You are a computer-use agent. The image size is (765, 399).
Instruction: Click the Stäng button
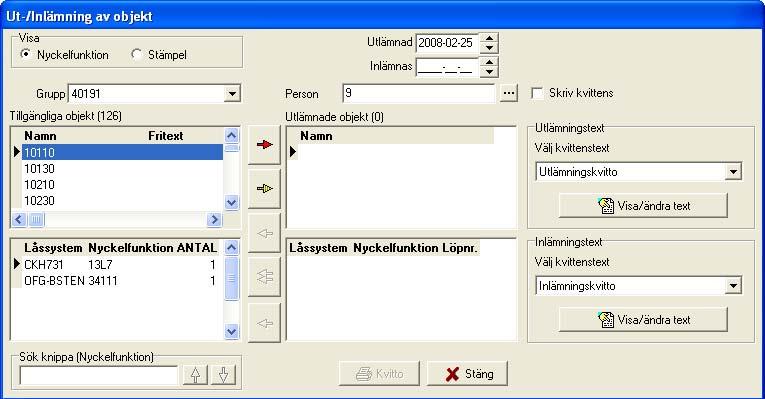point(467,374)
